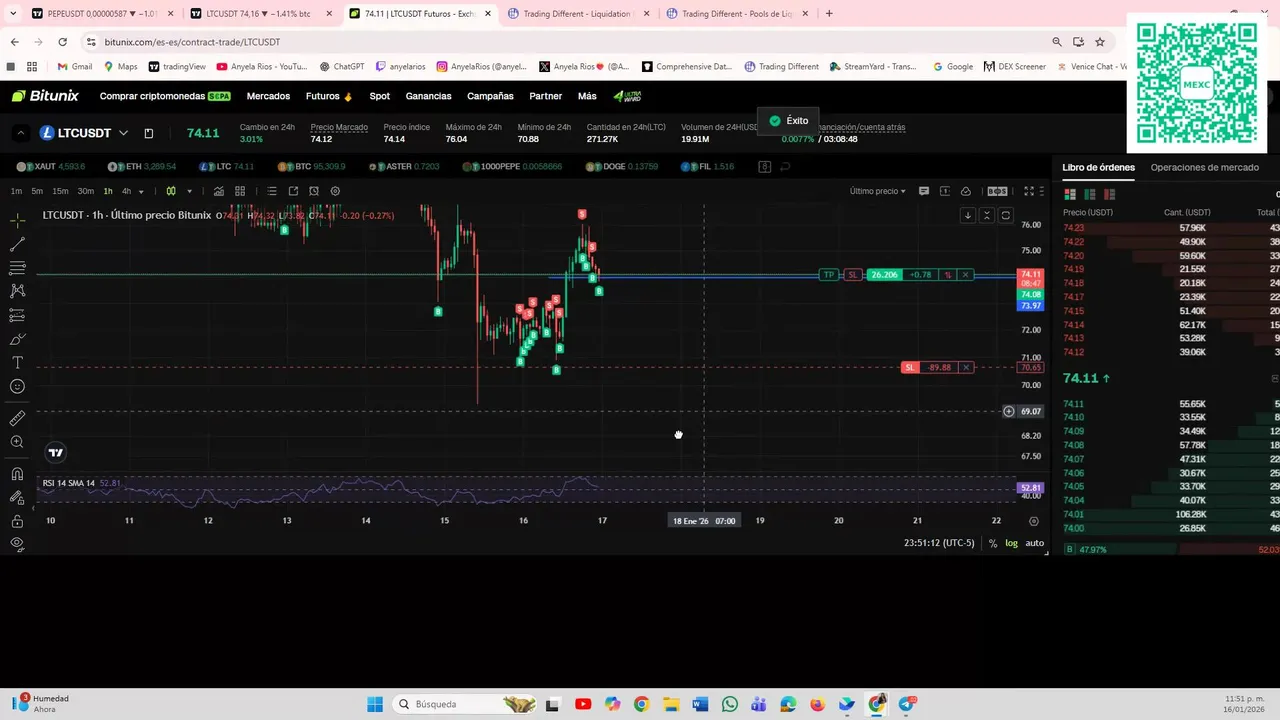
Task: Show asks-only order book view
Action: tap(1110, 194)
